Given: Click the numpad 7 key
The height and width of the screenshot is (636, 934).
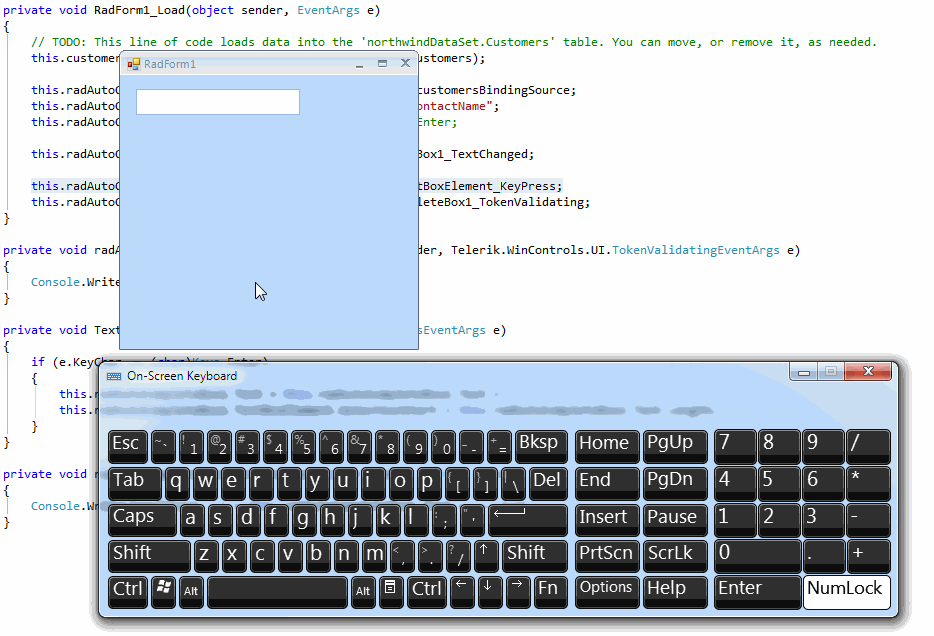Looking at the screenshot, I should pyautogui.click(x=735, y=446).
